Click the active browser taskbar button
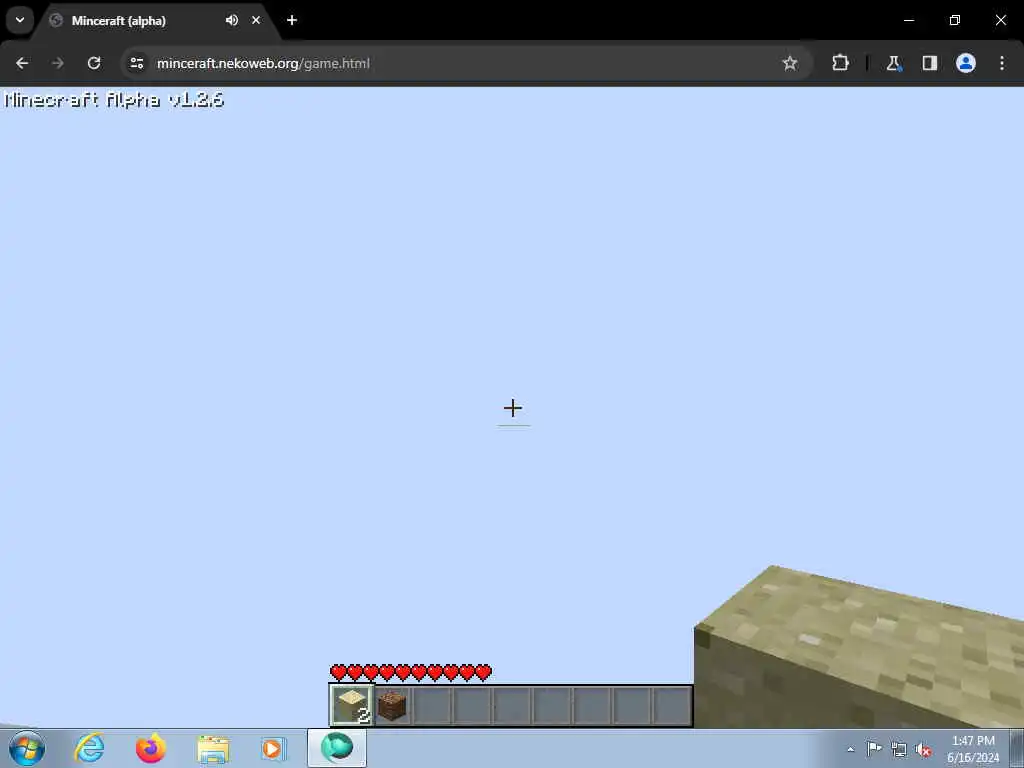 337,748
